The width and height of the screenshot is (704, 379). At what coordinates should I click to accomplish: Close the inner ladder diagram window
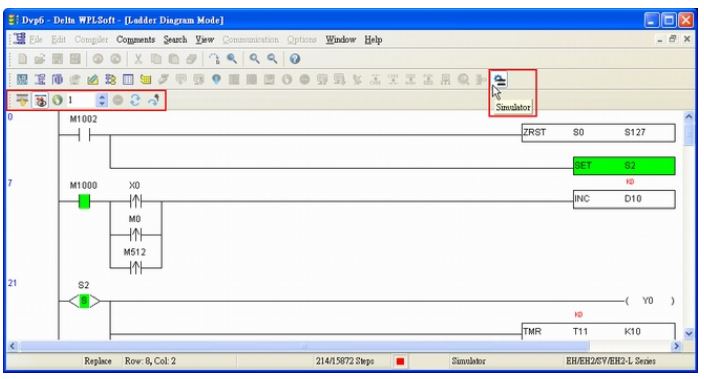(687, 40)
